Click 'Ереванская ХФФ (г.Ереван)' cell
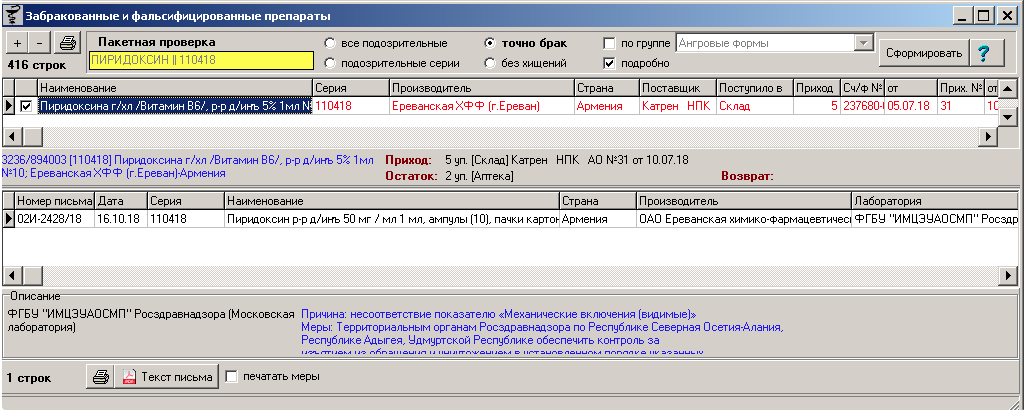The width and height of the screenshot is (1026, 412). click(482, 106)
